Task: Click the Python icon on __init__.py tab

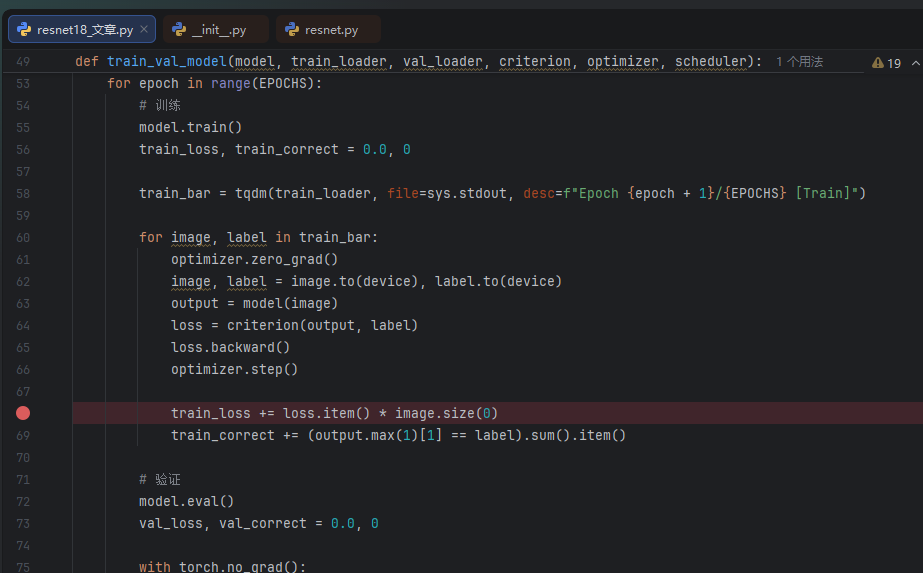Action: (x=179, y=29)
